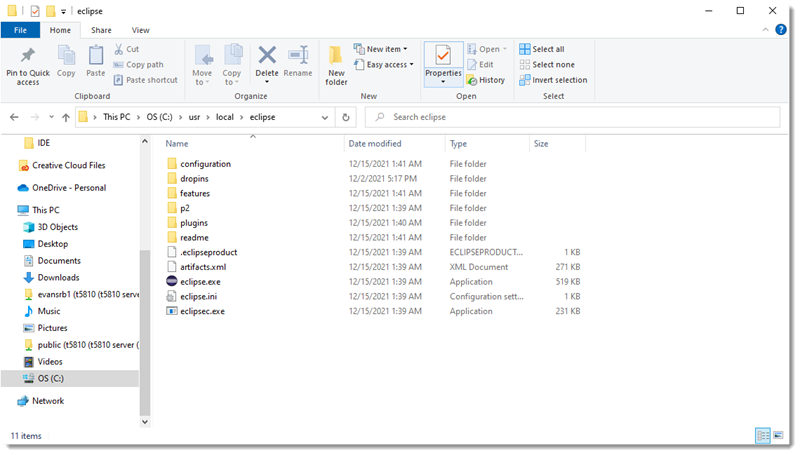Open OneDrive - Personal in the sidebar
The height and width of the screenshot is (455, 800).
(x=69, y=188)
